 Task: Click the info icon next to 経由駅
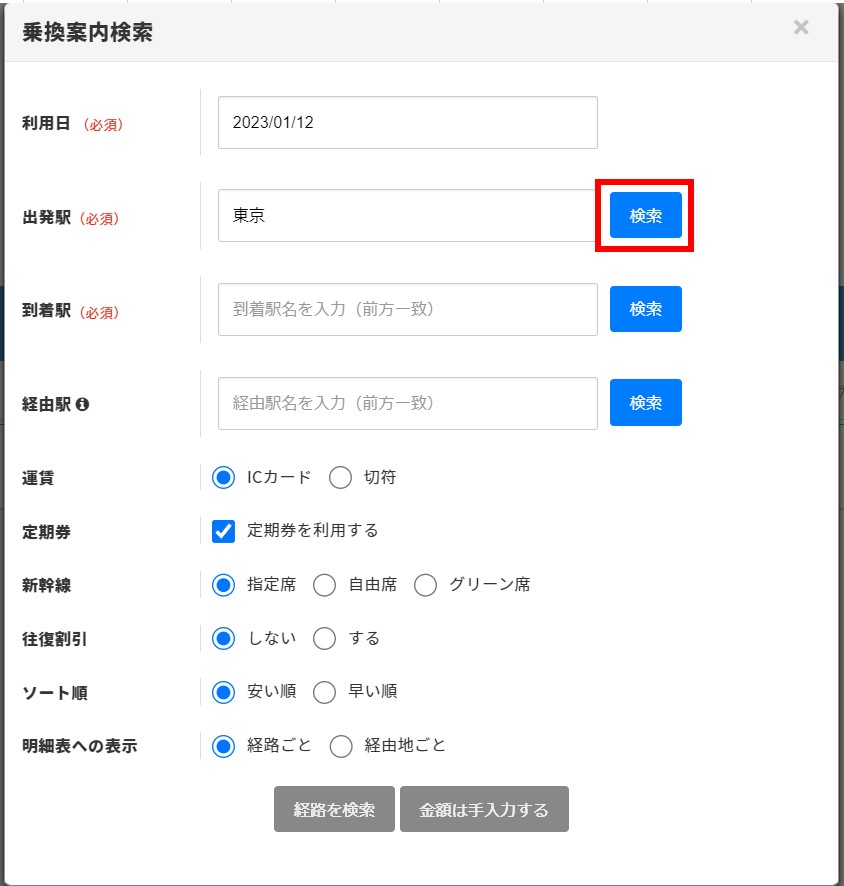click(x=83, y=405)
